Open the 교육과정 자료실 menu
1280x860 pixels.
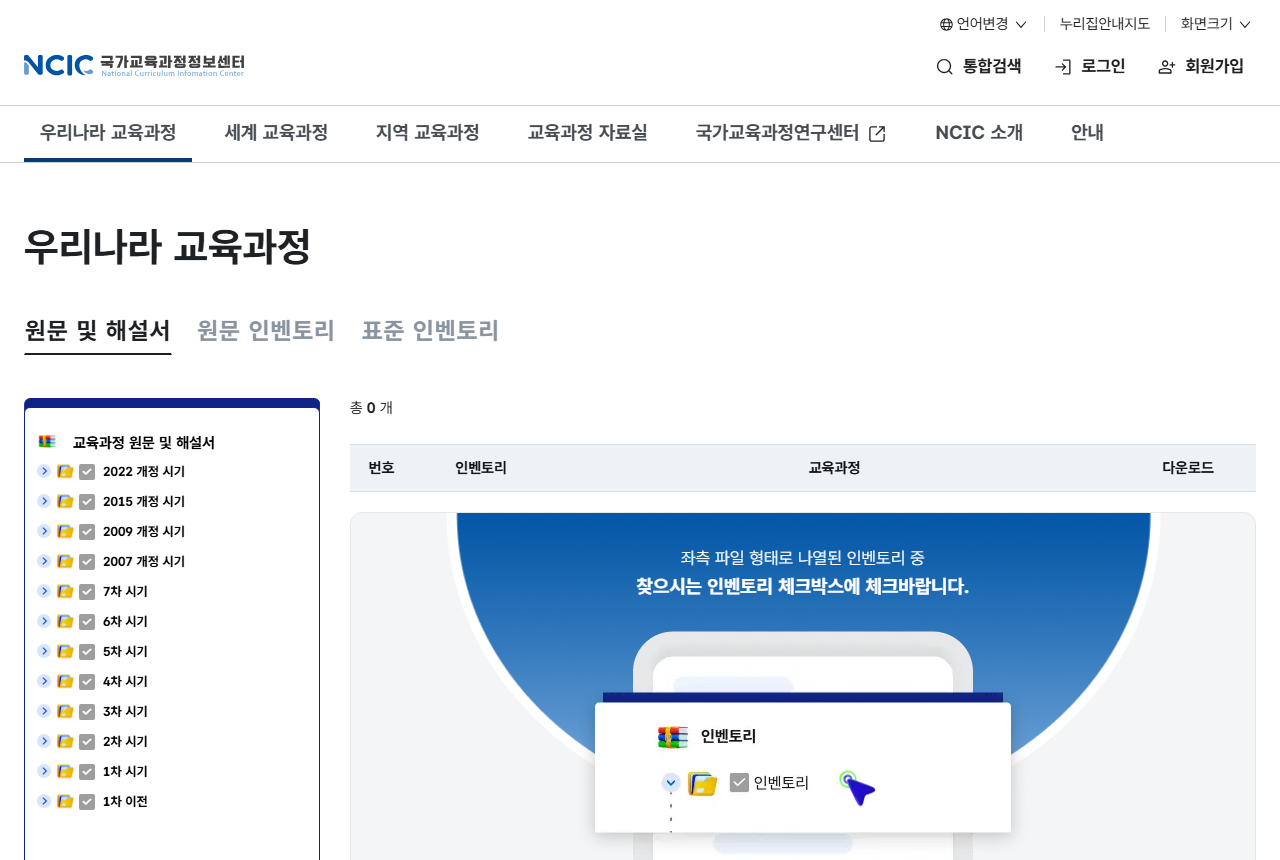coord(587,133)
